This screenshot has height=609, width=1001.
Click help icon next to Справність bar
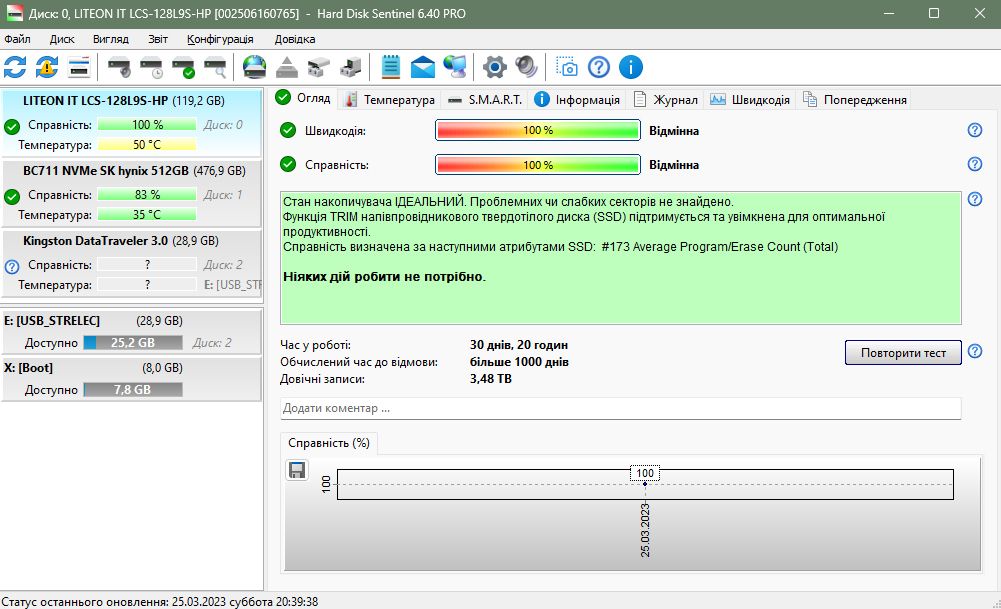tap(975, 164)
